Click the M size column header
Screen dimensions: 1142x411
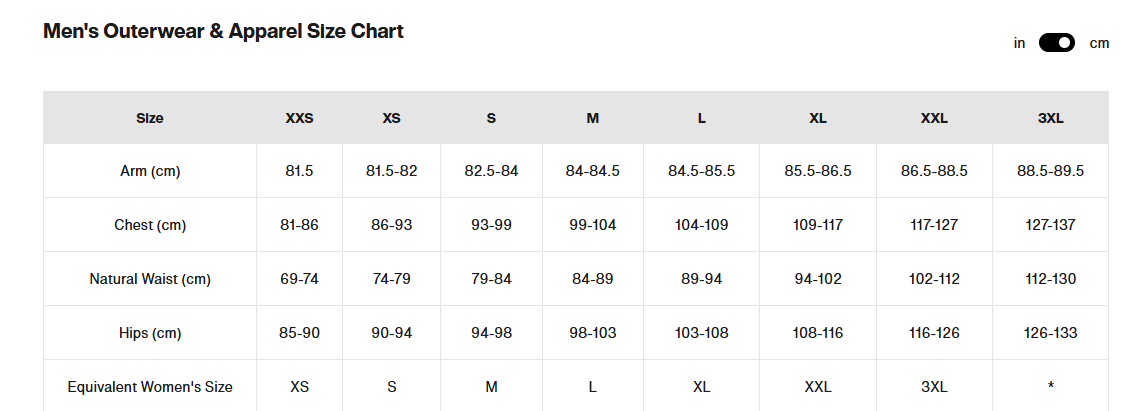pyautogui.click(x=592, y=118)
